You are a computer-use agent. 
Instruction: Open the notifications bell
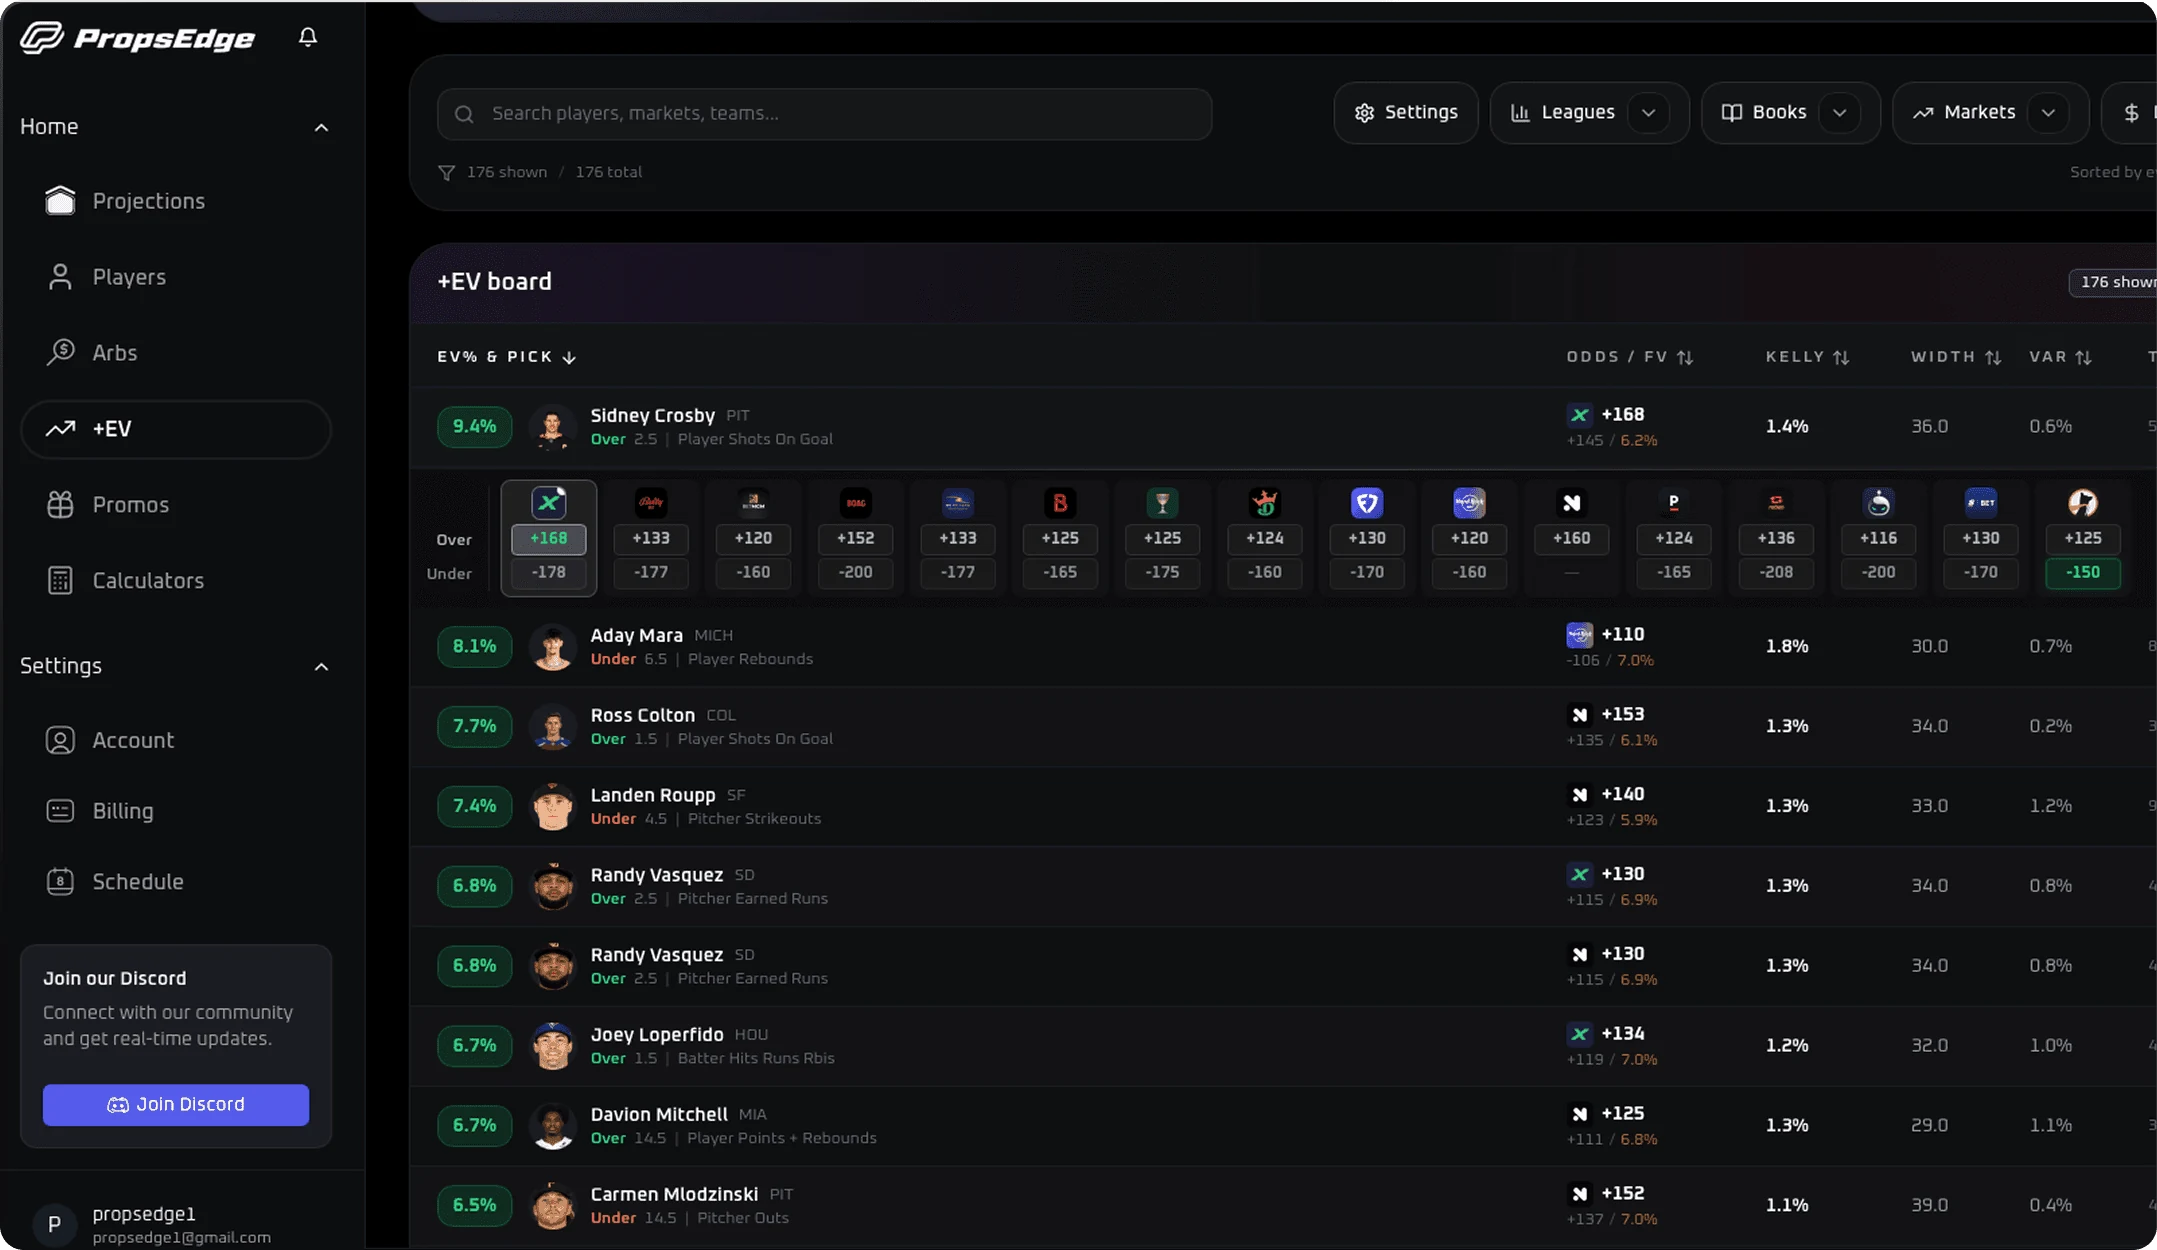pos(308,37)
